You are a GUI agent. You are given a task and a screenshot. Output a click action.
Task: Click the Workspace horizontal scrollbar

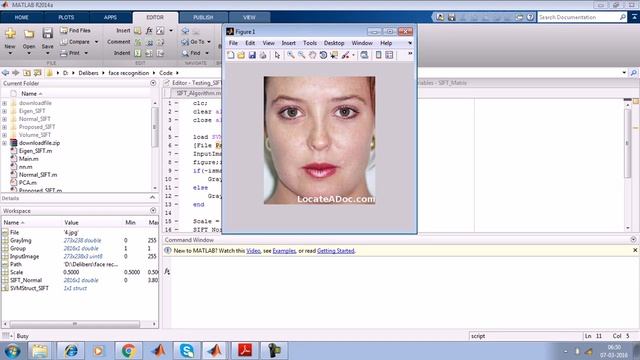[x=75, y=324]
